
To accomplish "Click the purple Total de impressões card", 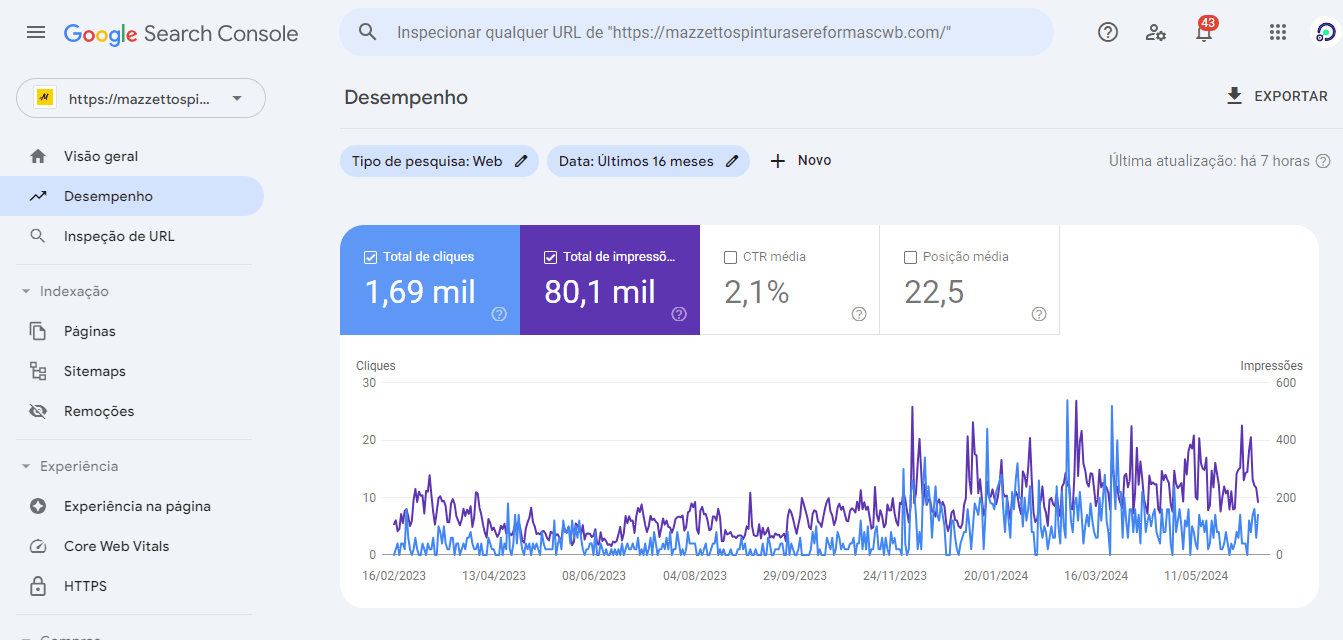I will pos(609,280).
